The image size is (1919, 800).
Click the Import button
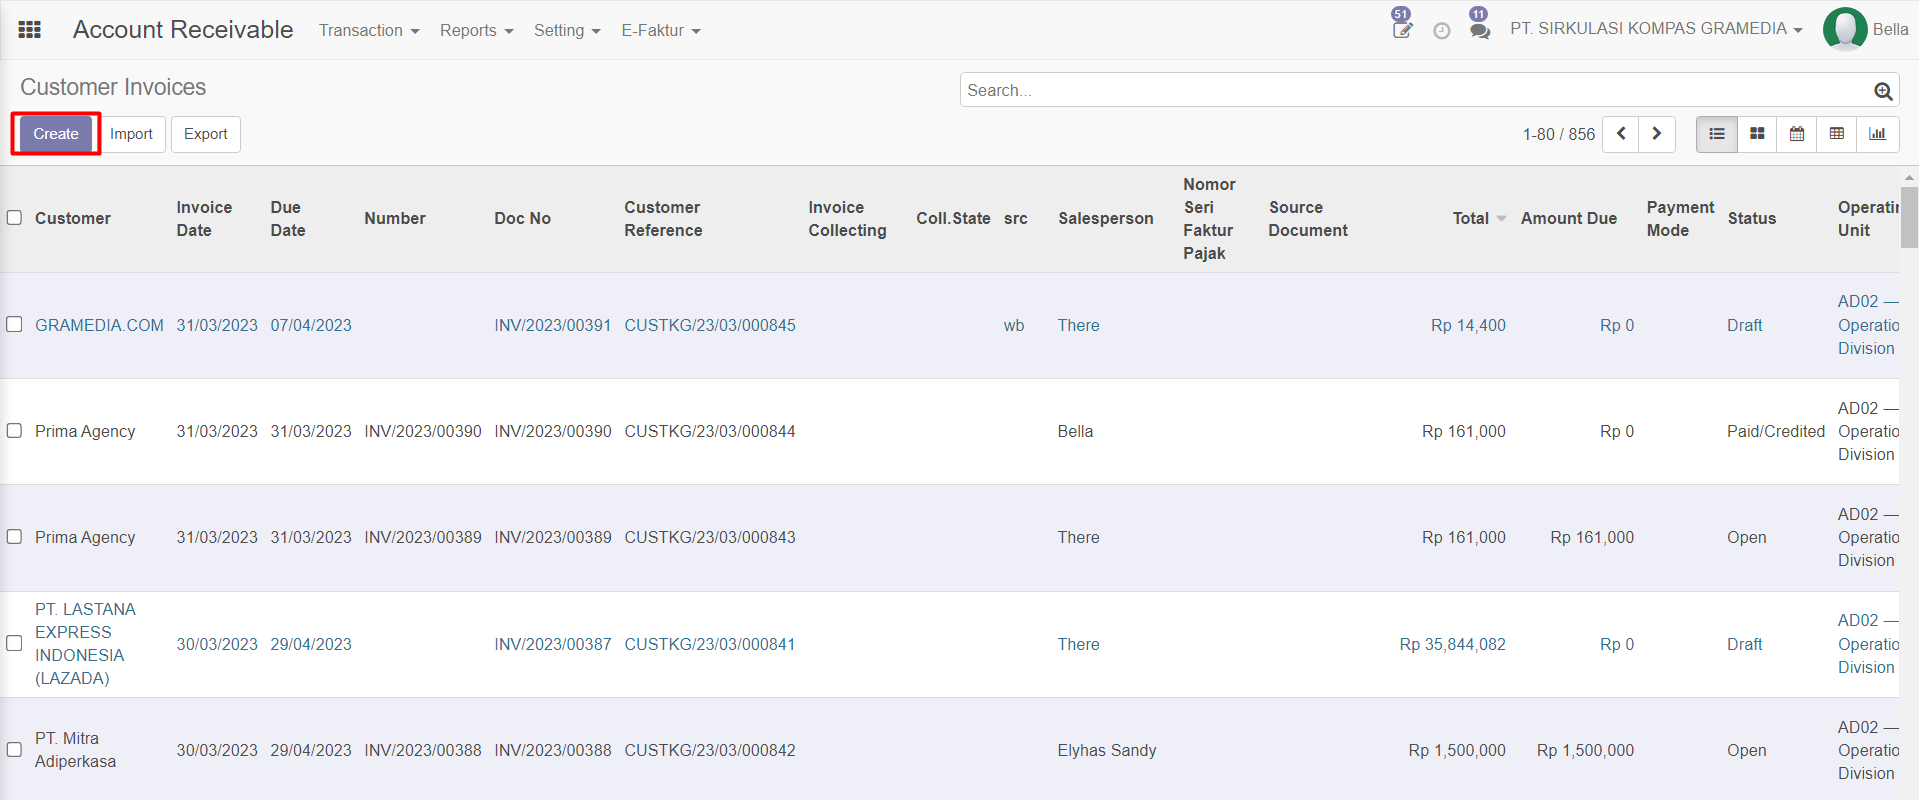coord(131,134)
